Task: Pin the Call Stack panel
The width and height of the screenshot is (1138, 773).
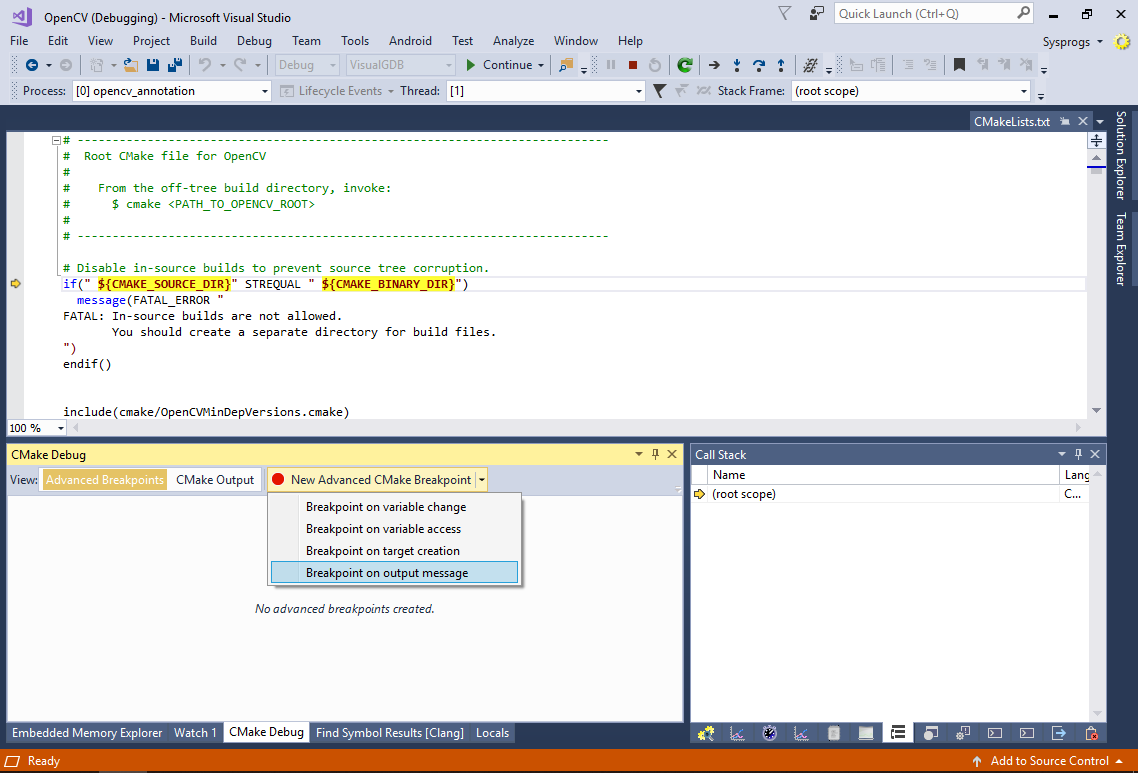Action: (x=1078, y=454)
